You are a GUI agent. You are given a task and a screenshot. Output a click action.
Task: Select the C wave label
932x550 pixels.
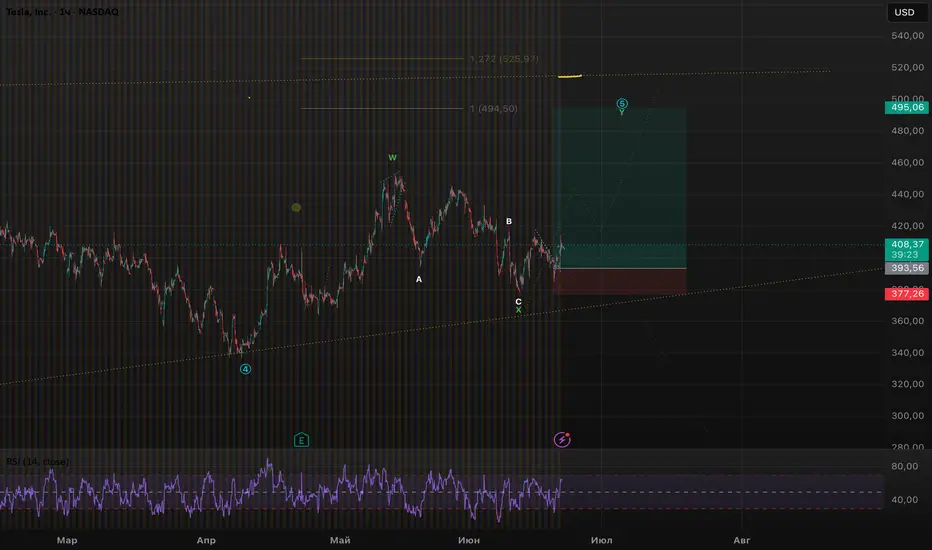518,301
